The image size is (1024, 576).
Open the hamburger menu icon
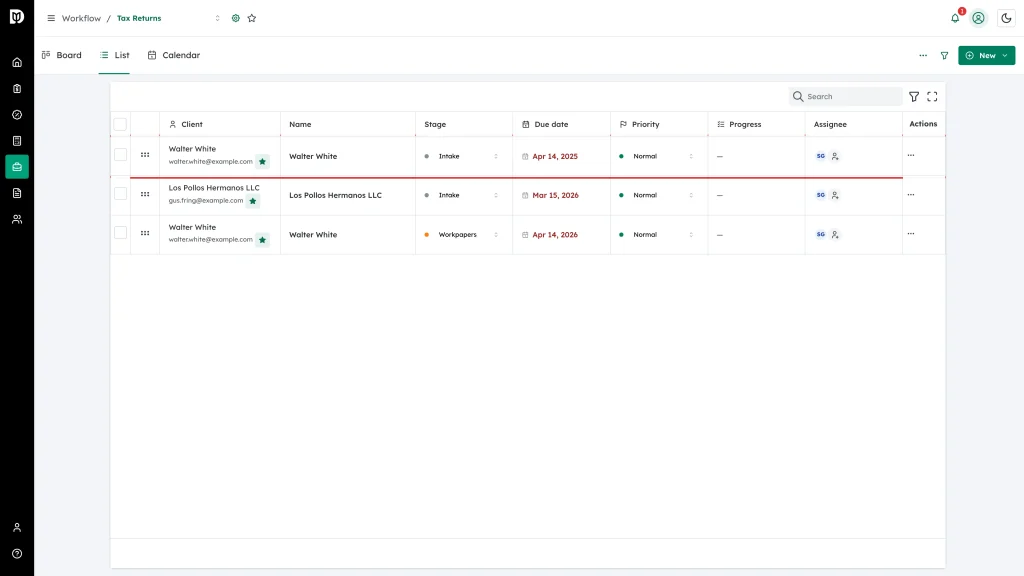tap(51, 18)
